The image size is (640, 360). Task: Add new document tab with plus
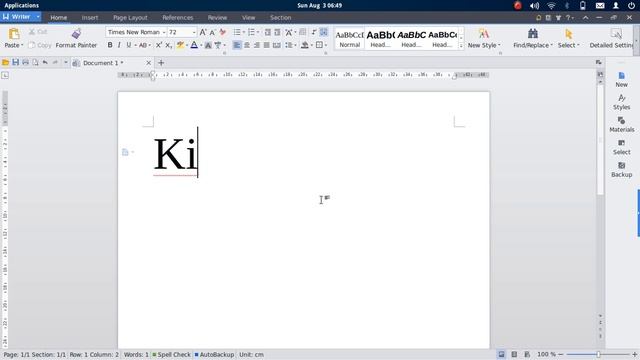161,62
